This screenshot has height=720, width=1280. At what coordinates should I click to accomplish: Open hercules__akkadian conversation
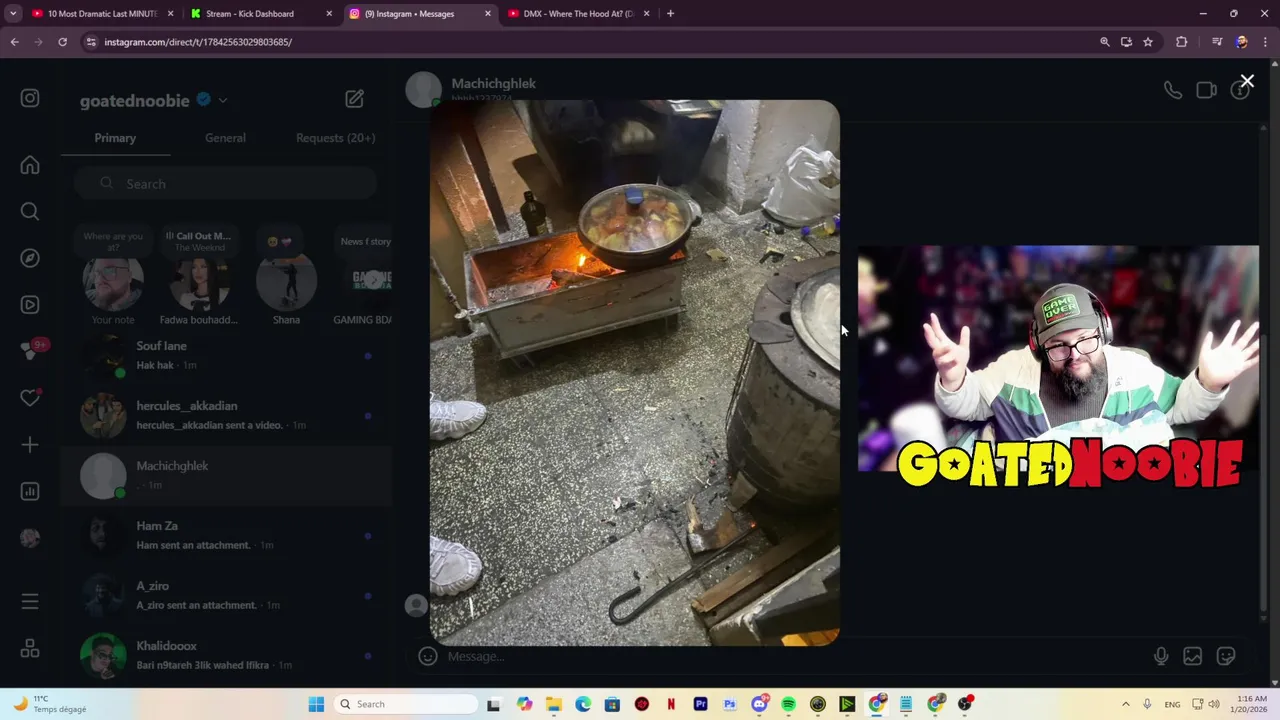[x=226, y=416]
